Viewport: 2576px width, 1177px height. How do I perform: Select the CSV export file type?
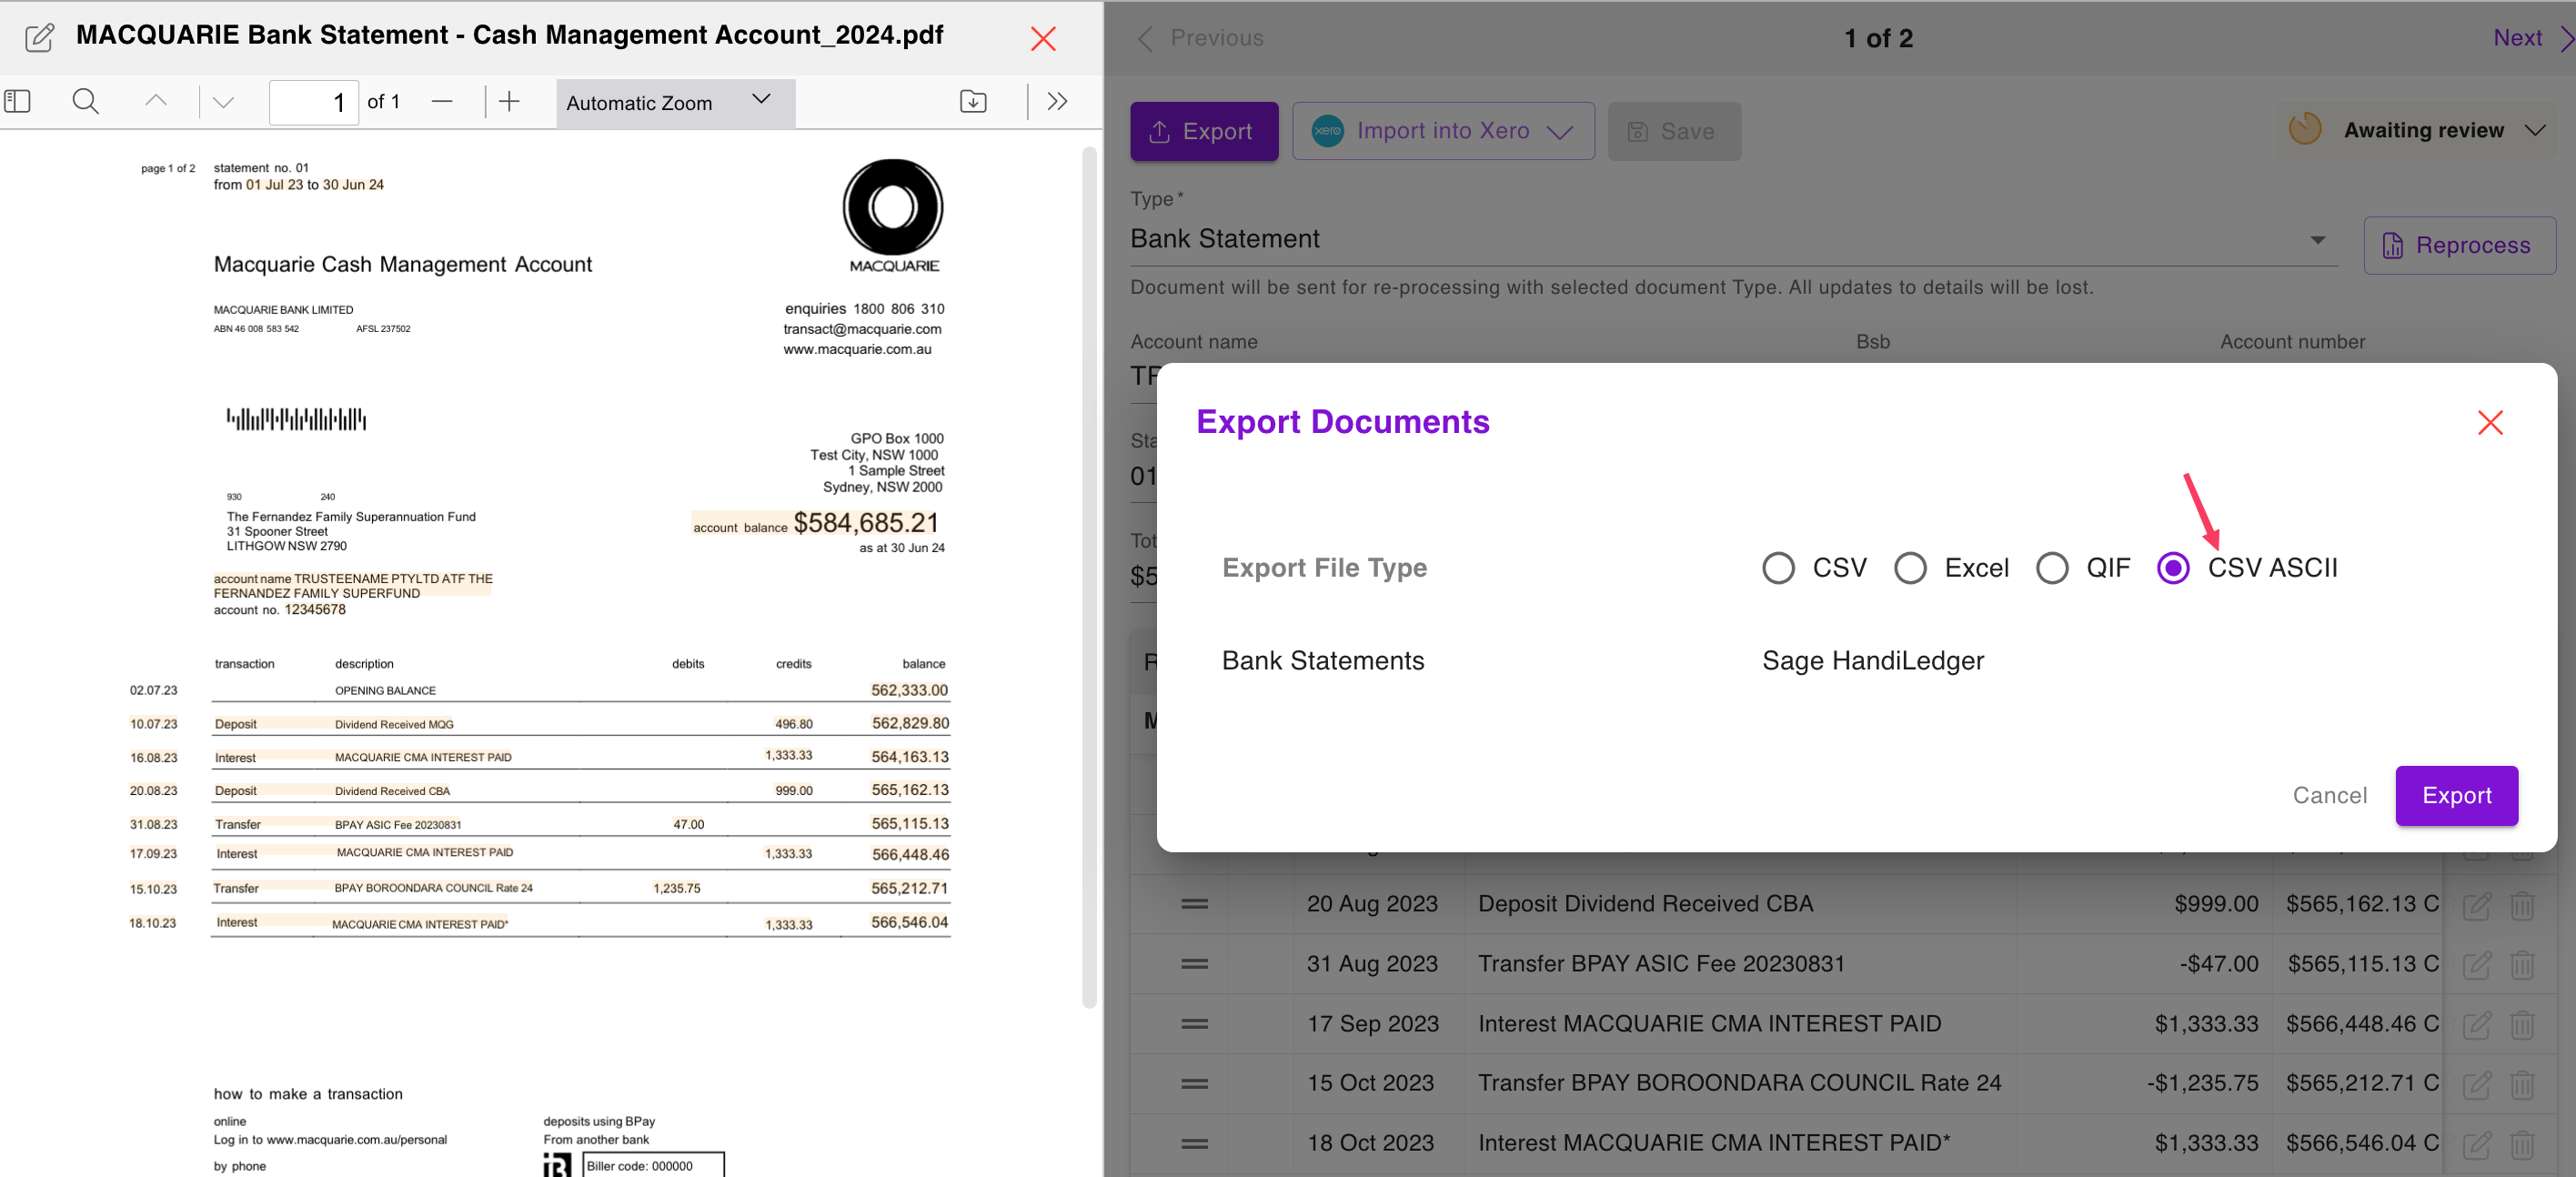click(1778, 568)
